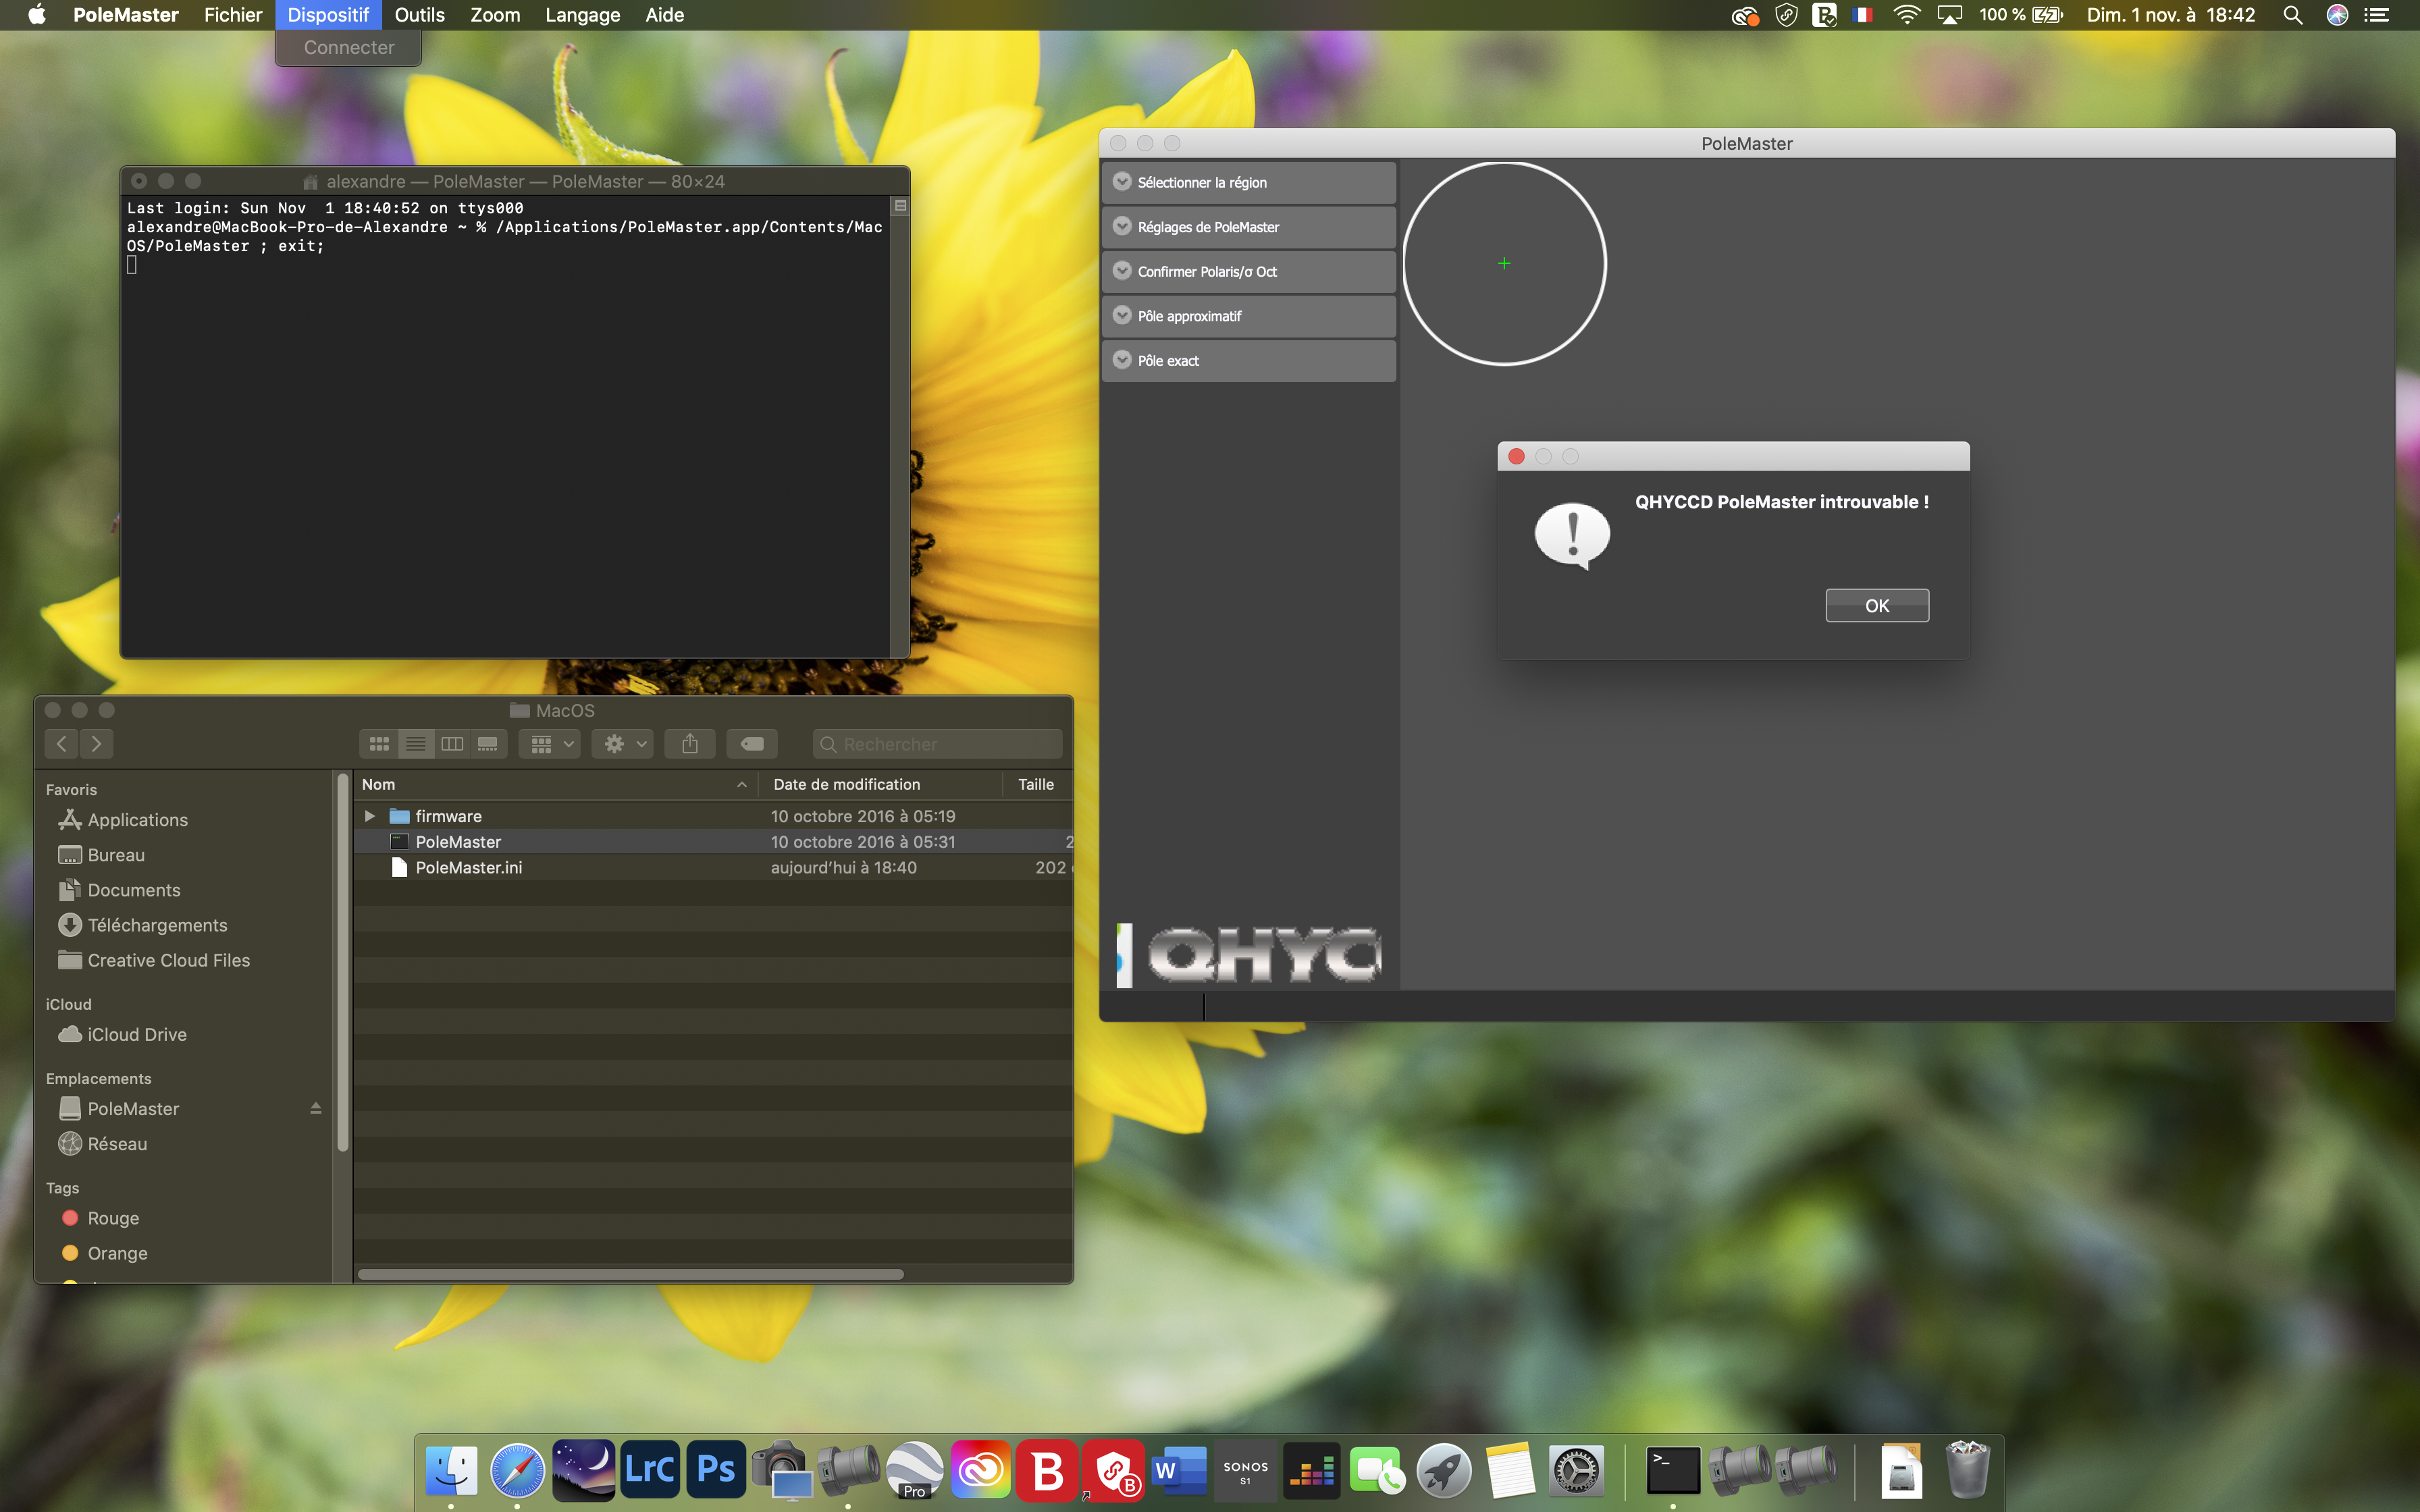
Task: Eject the PoleMaster volume in sidebar
Action: [x=315, y=1108]
